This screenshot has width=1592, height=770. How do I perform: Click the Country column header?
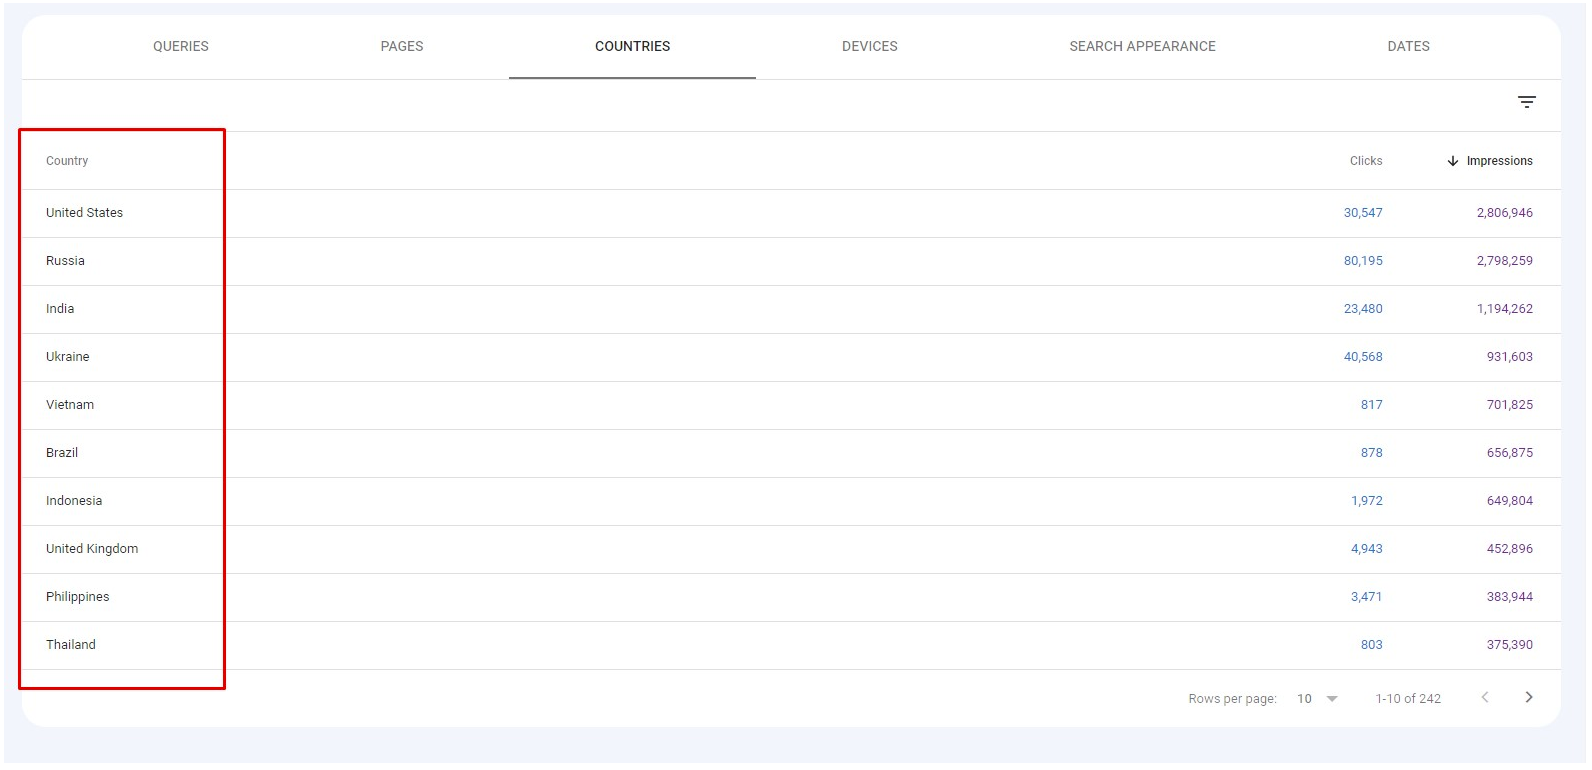coord(67,161)
